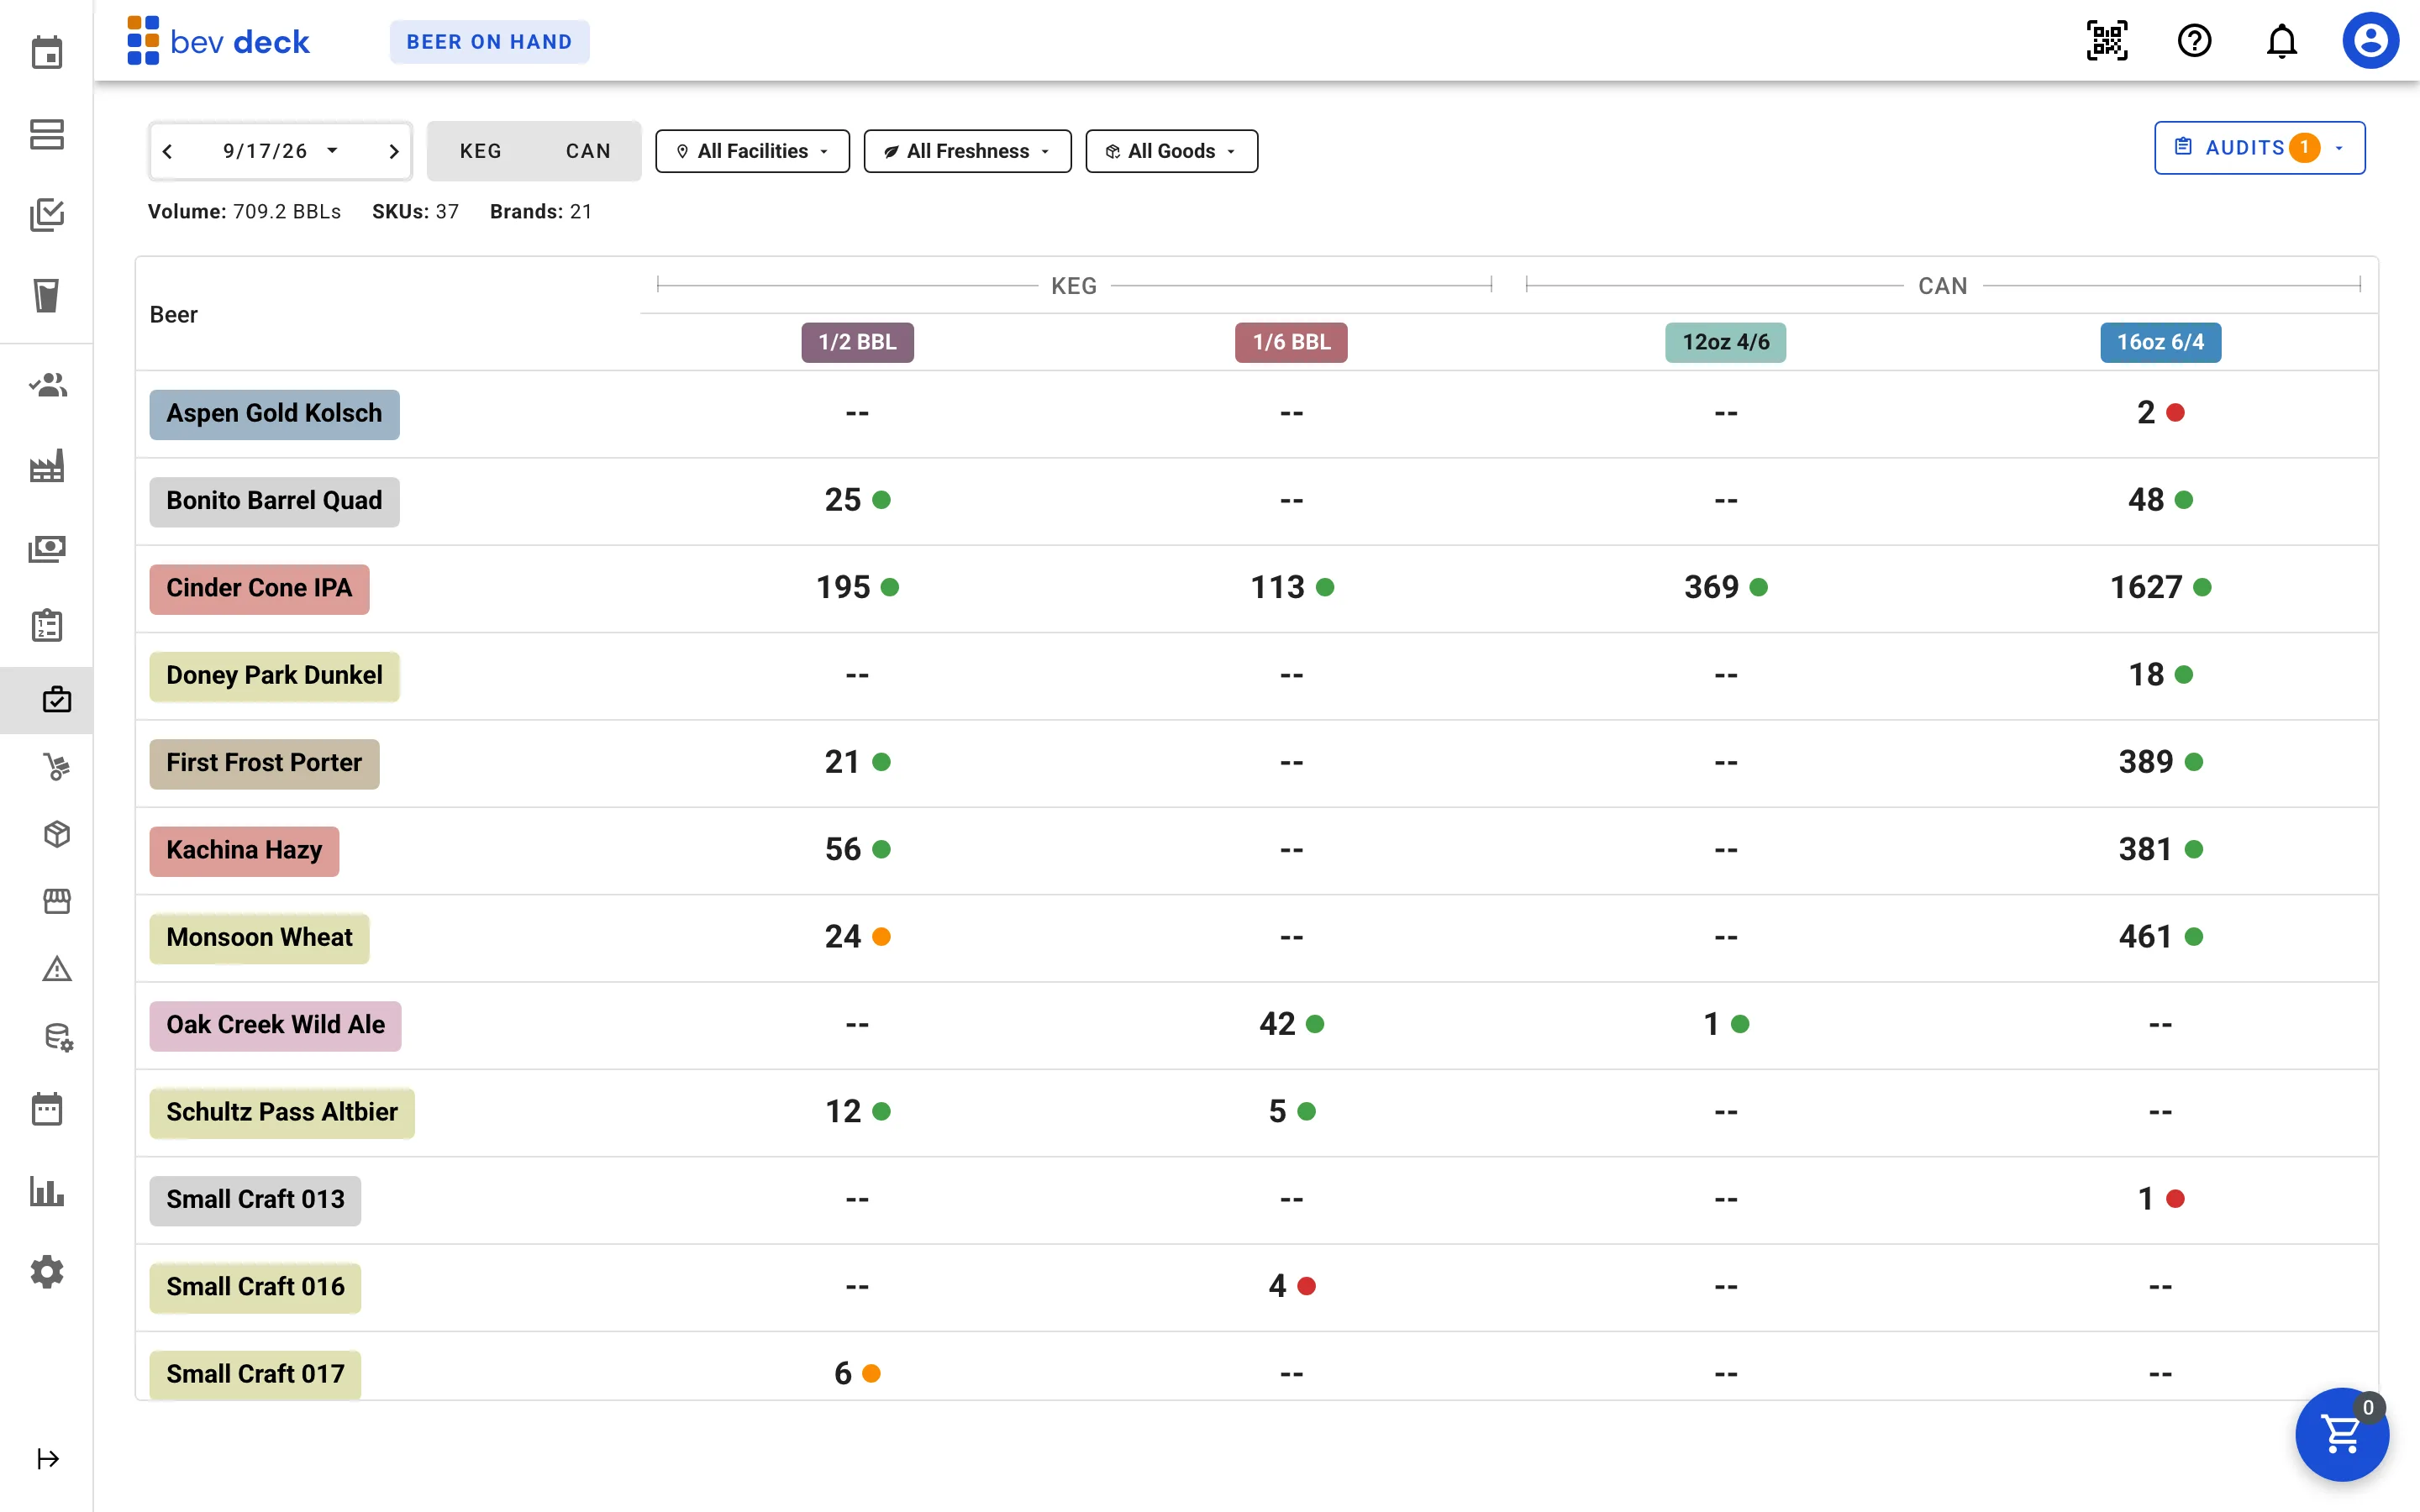Screen dimensions: 2420x1512
Task: Open the AUDITS dropdown button
Action: coord(2260,148)
